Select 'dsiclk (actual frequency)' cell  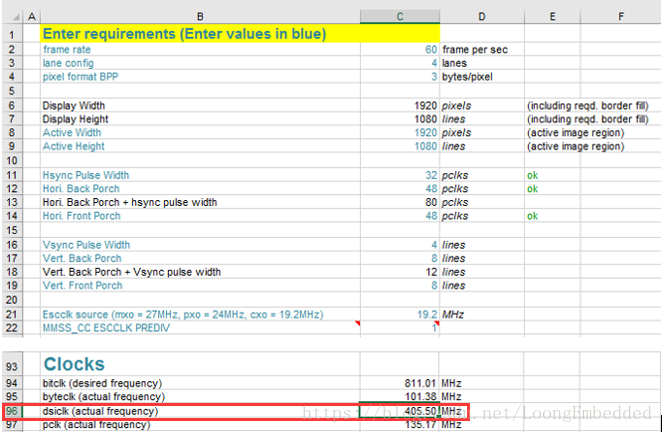[x=200, y=411]
